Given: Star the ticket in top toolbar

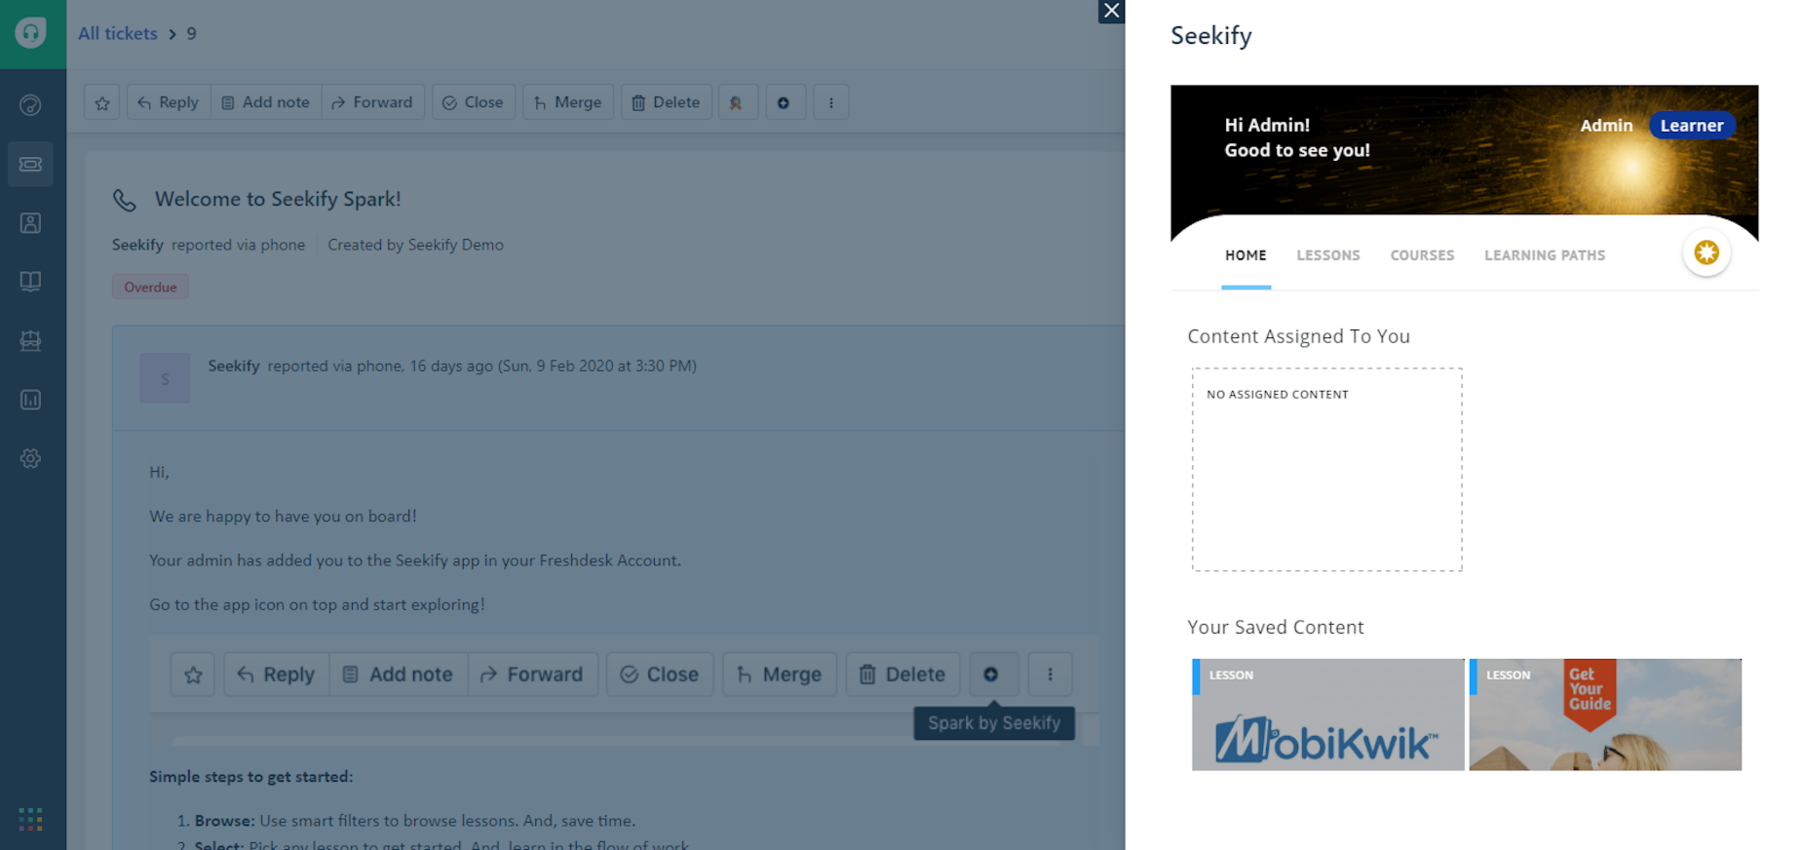Looking at the screenshot, I should point(102,102).
